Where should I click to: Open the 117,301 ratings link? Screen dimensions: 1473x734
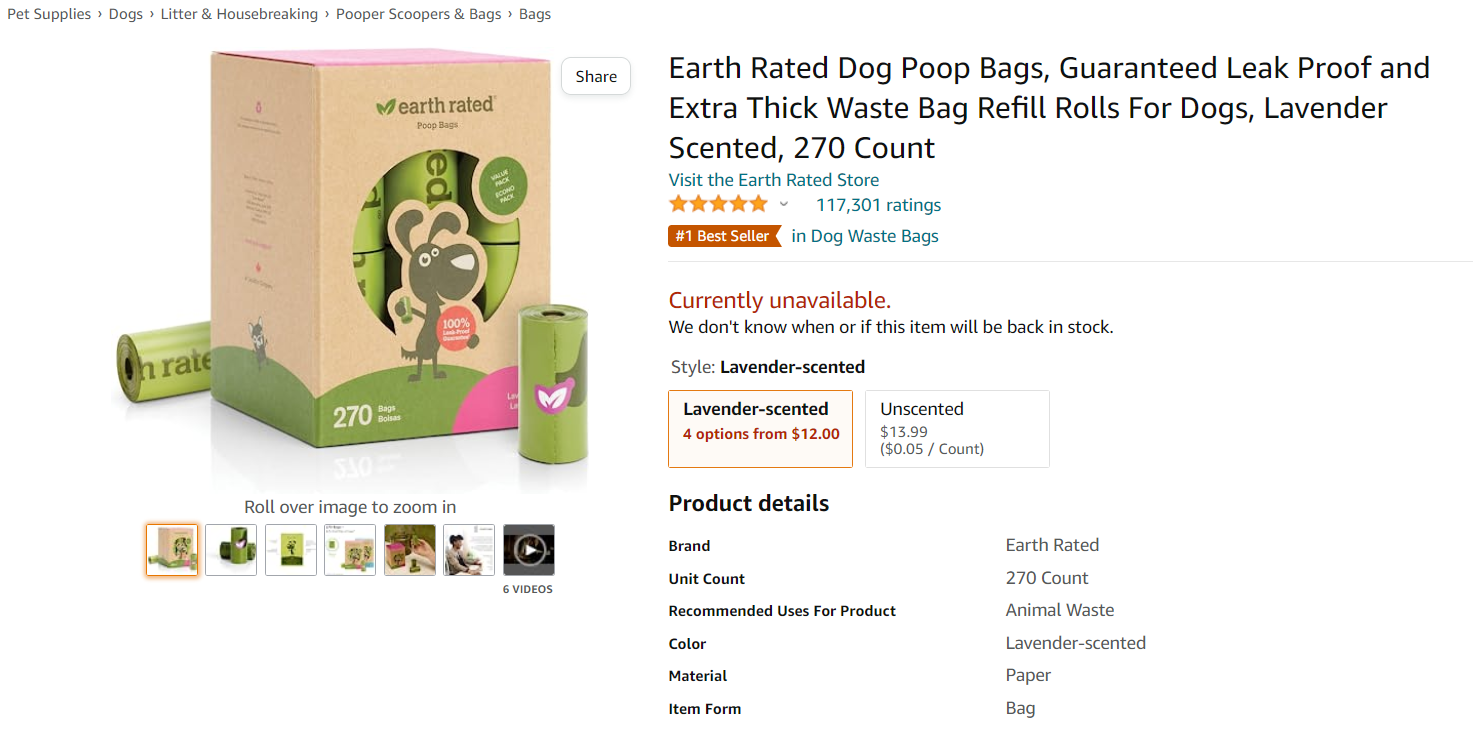[879, 205]
